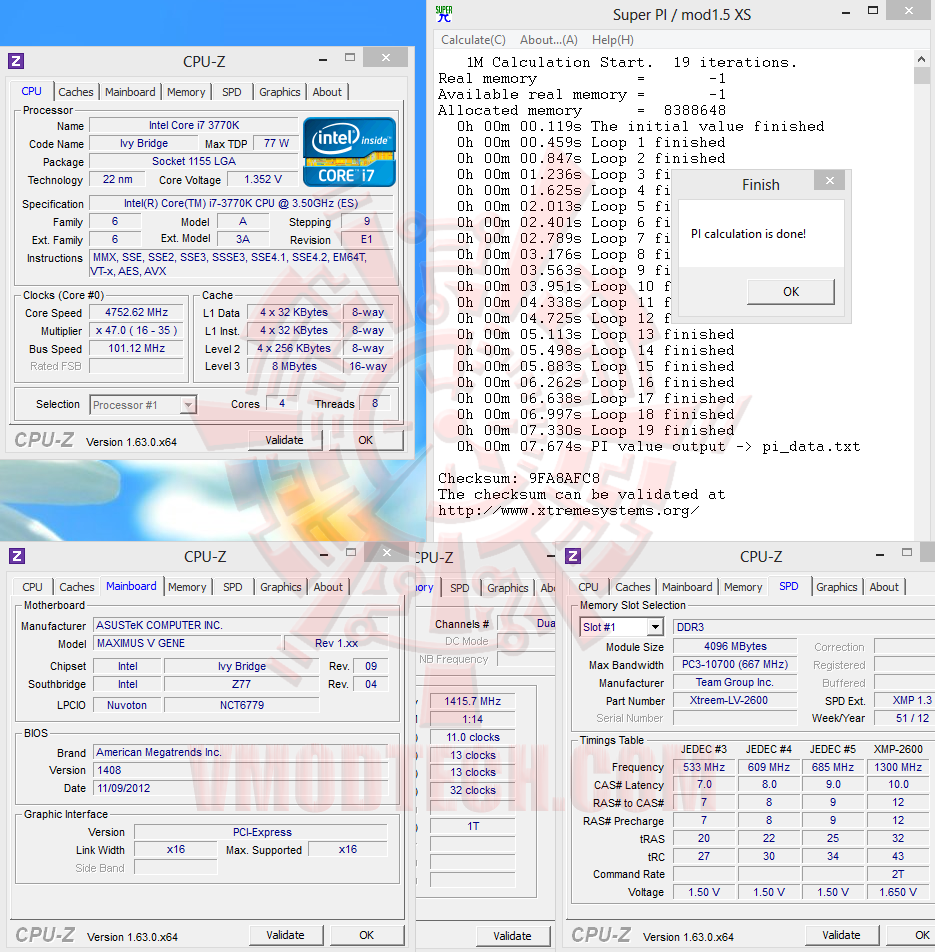The height and width of the screenshot is (952, 935).
Task: Minimize the Super PI window
Action: point(845,13)
